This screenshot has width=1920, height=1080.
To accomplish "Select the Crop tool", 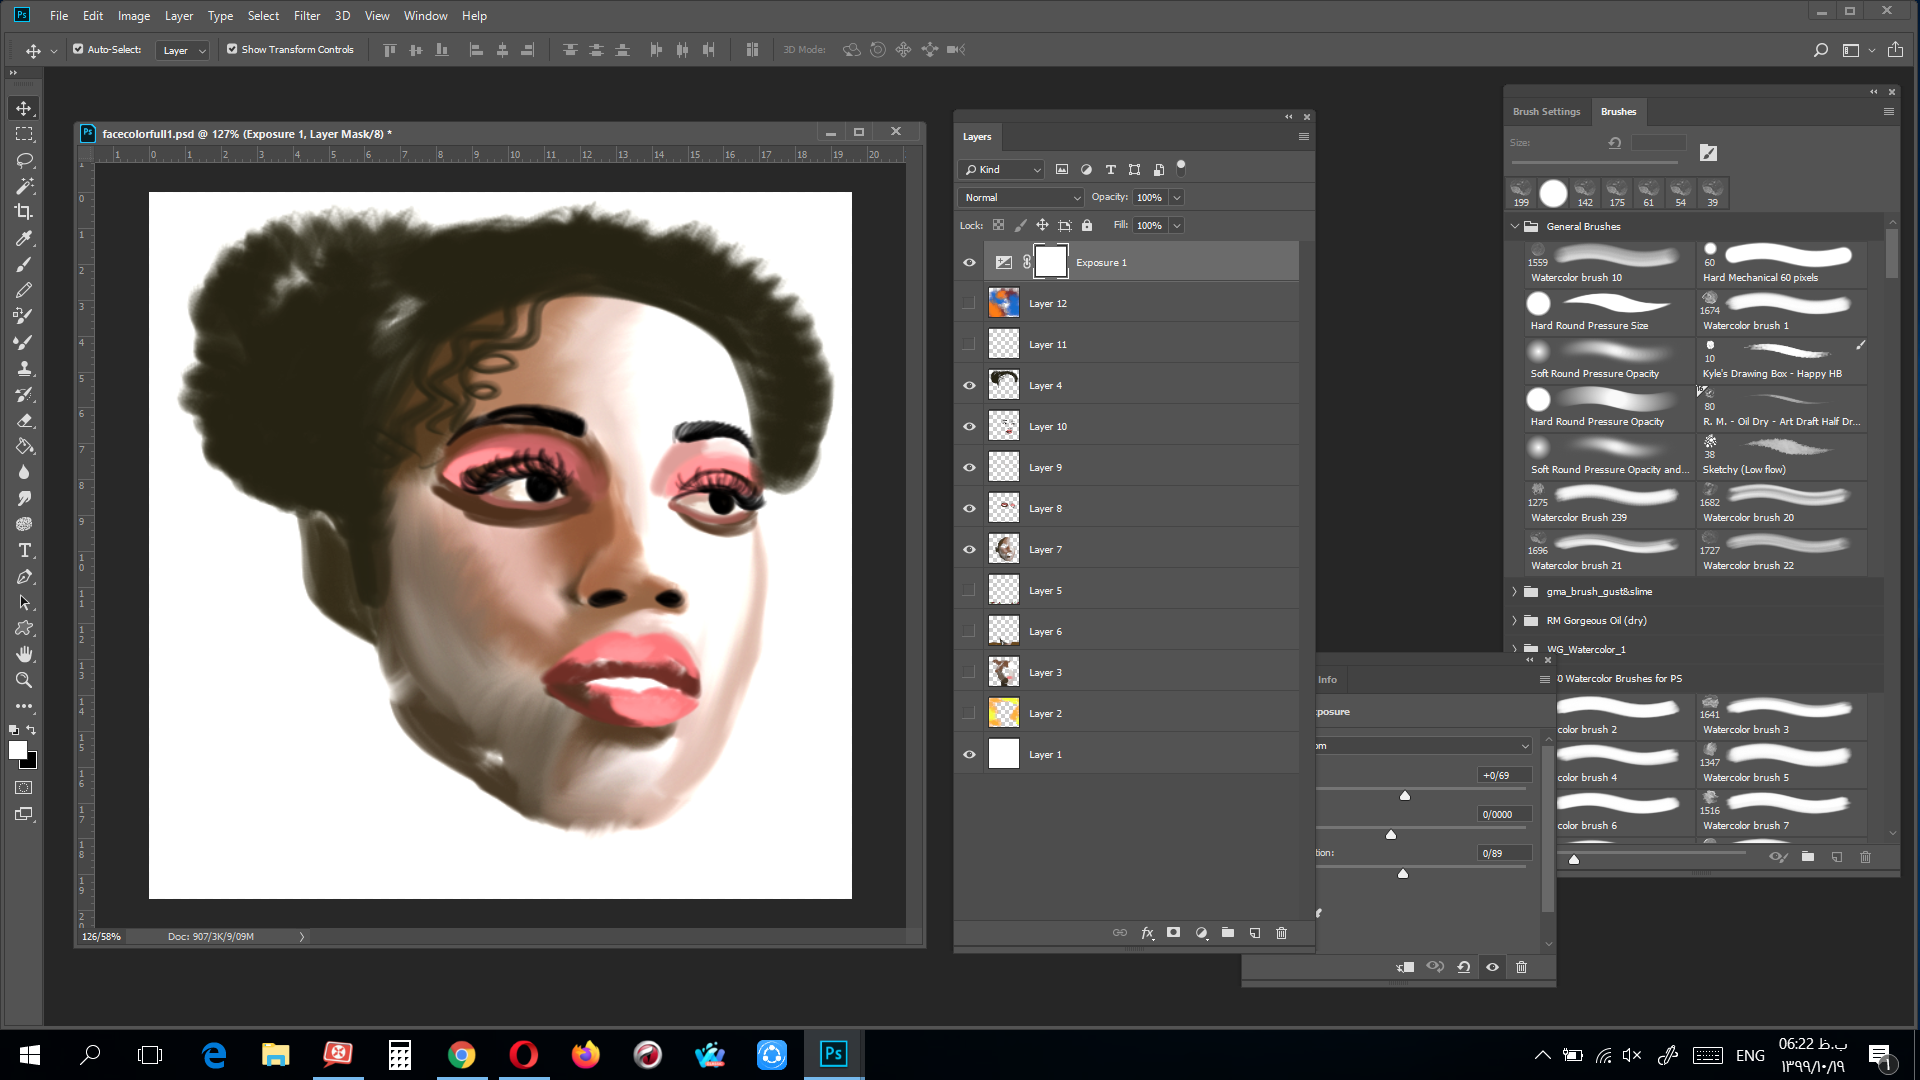I will click(24, 212).
